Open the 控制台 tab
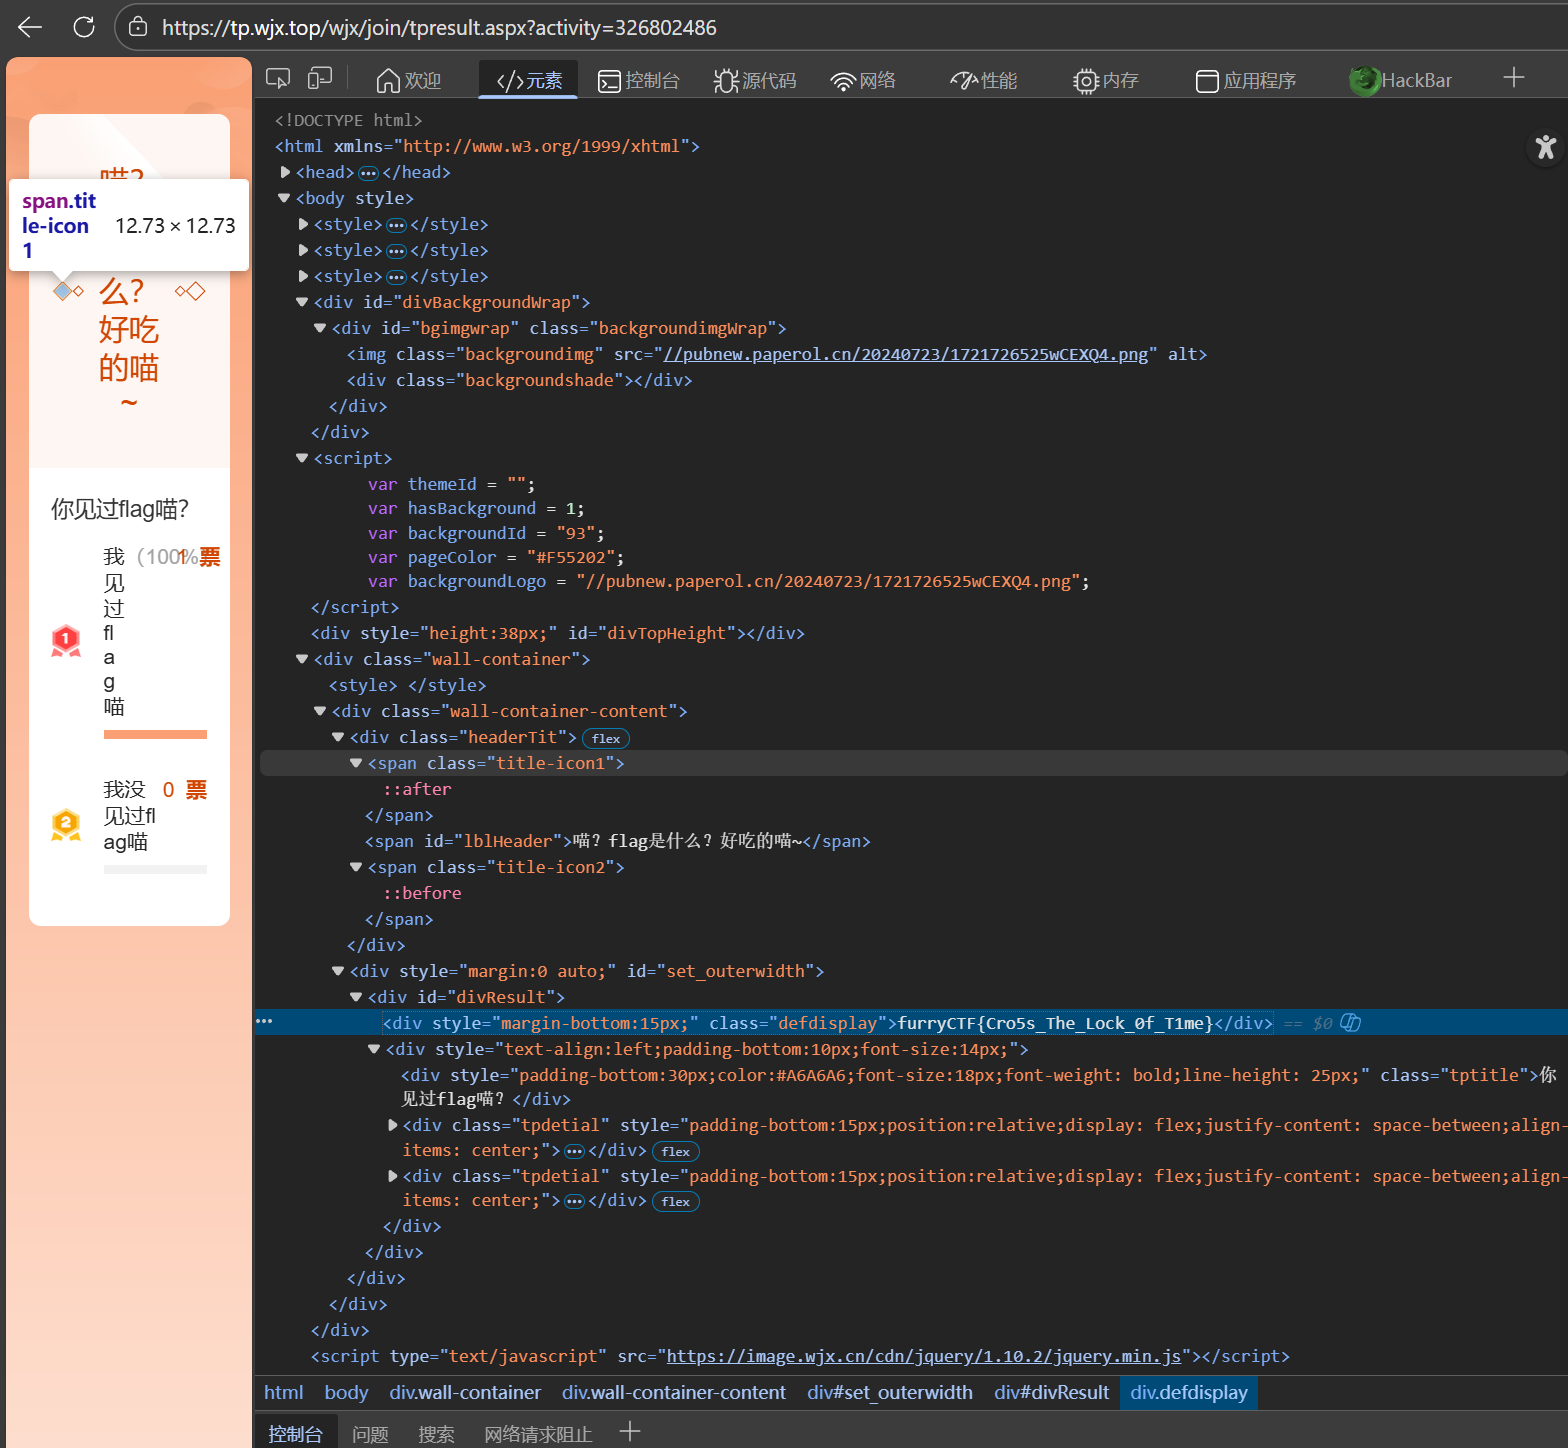Screen dimensions: 1568x1448 tap(639, 80)
